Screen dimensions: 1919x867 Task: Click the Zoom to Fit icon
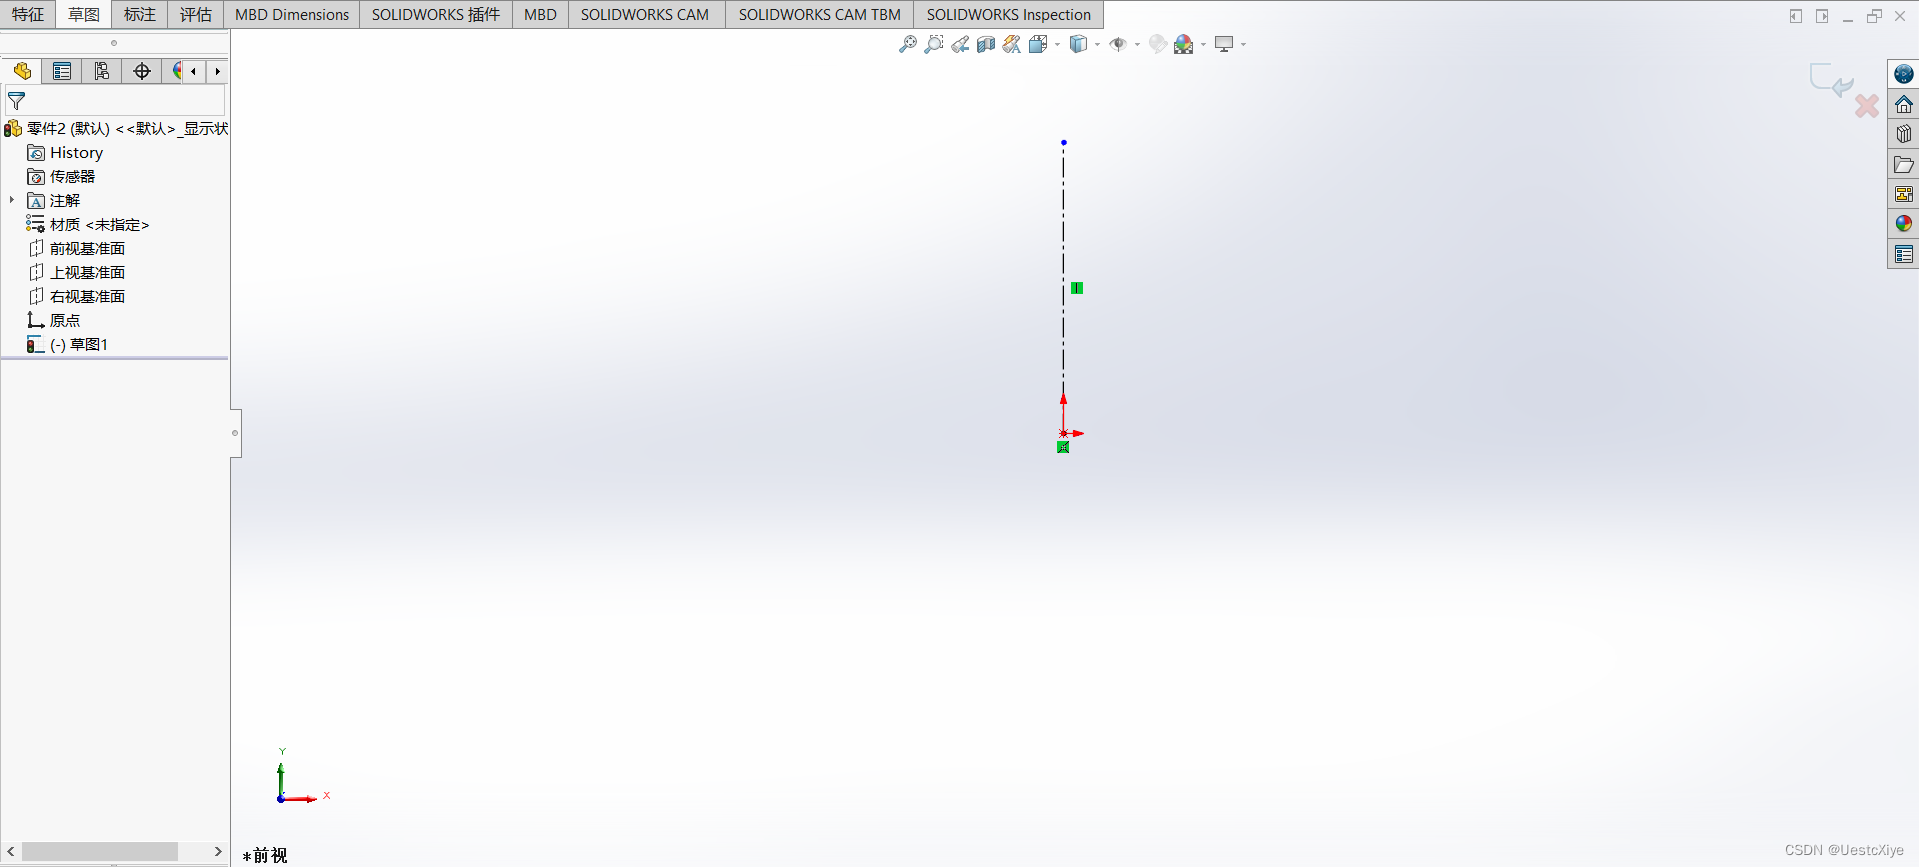click(x=908, y=44)
